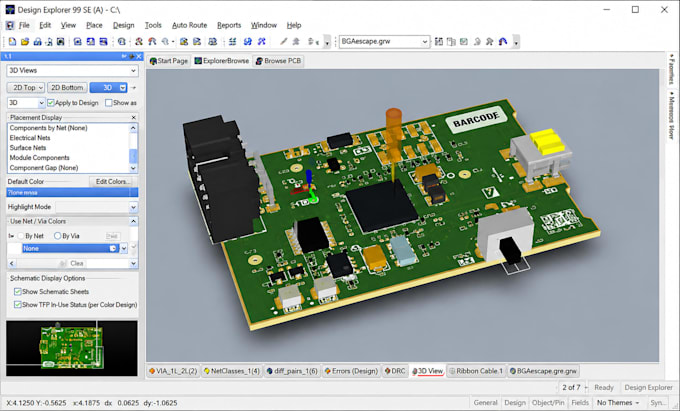Switch to the Errors (Design) tab
The width and height of the screenshot is (680, 411).
pyautogui.click(x=351, y=371)
